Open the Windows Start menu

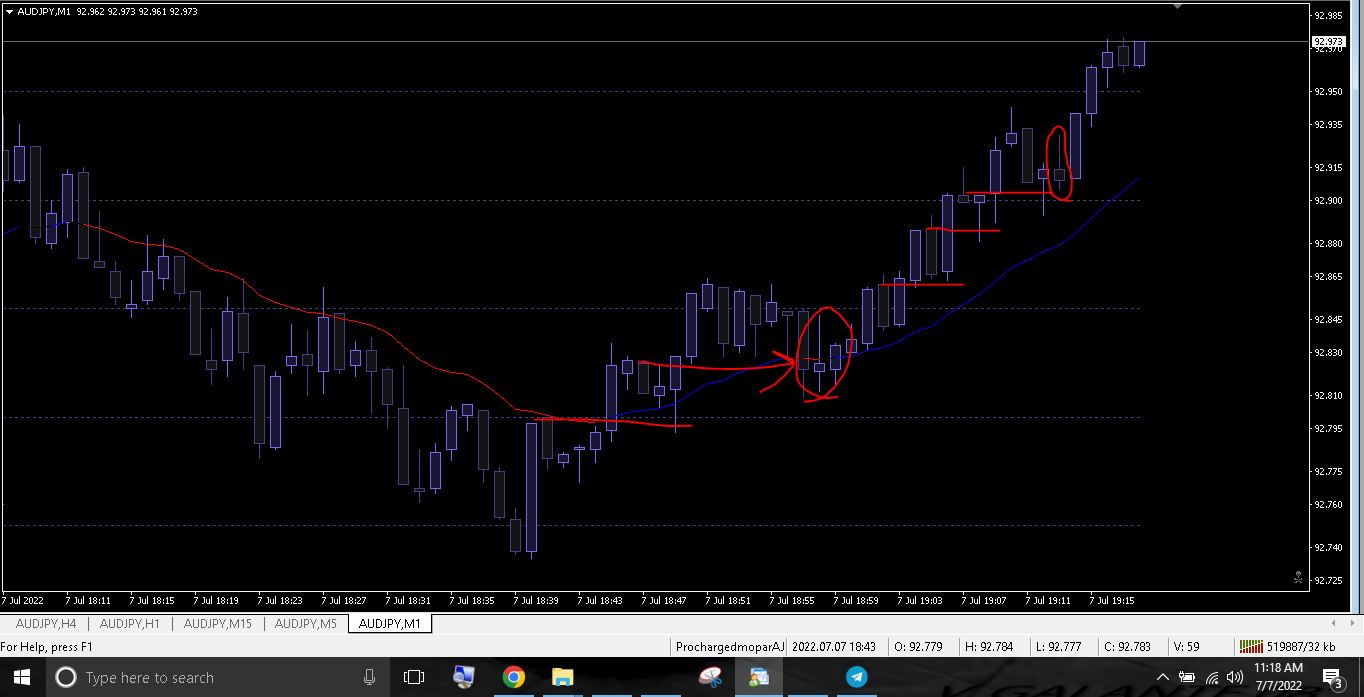coord(22,677)
